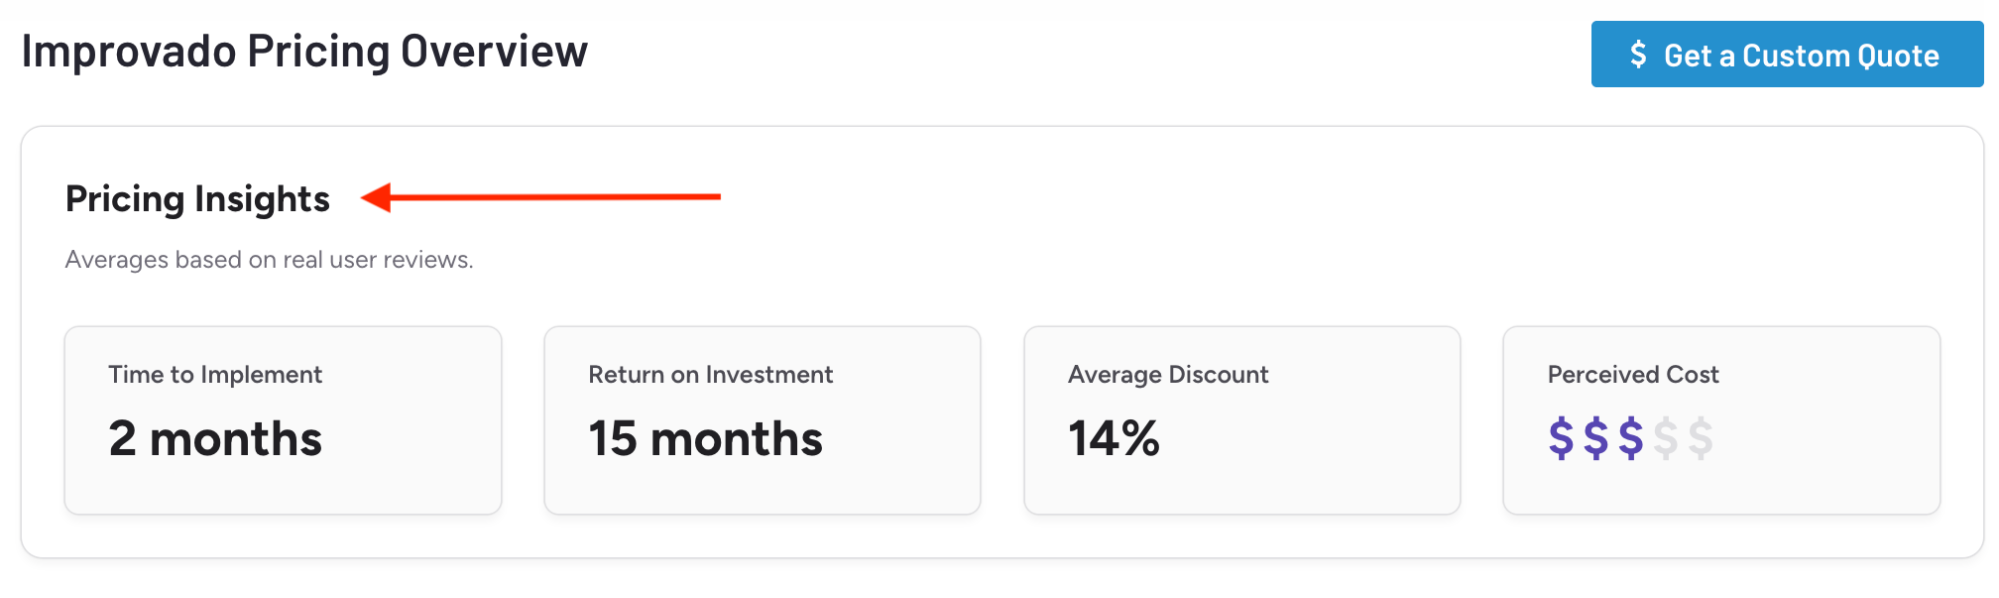
Task: Select the first grayed-out dollar sign icon
Action: pos(1666,438)
